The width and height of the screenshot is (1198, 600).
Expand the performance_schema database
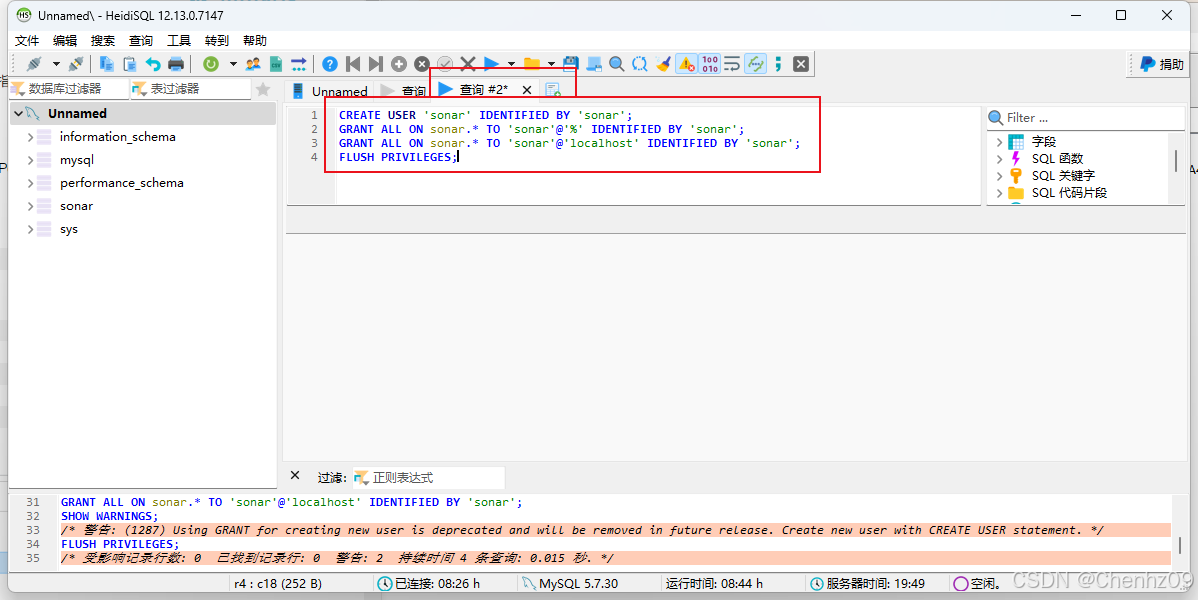(x=31, y=183)
